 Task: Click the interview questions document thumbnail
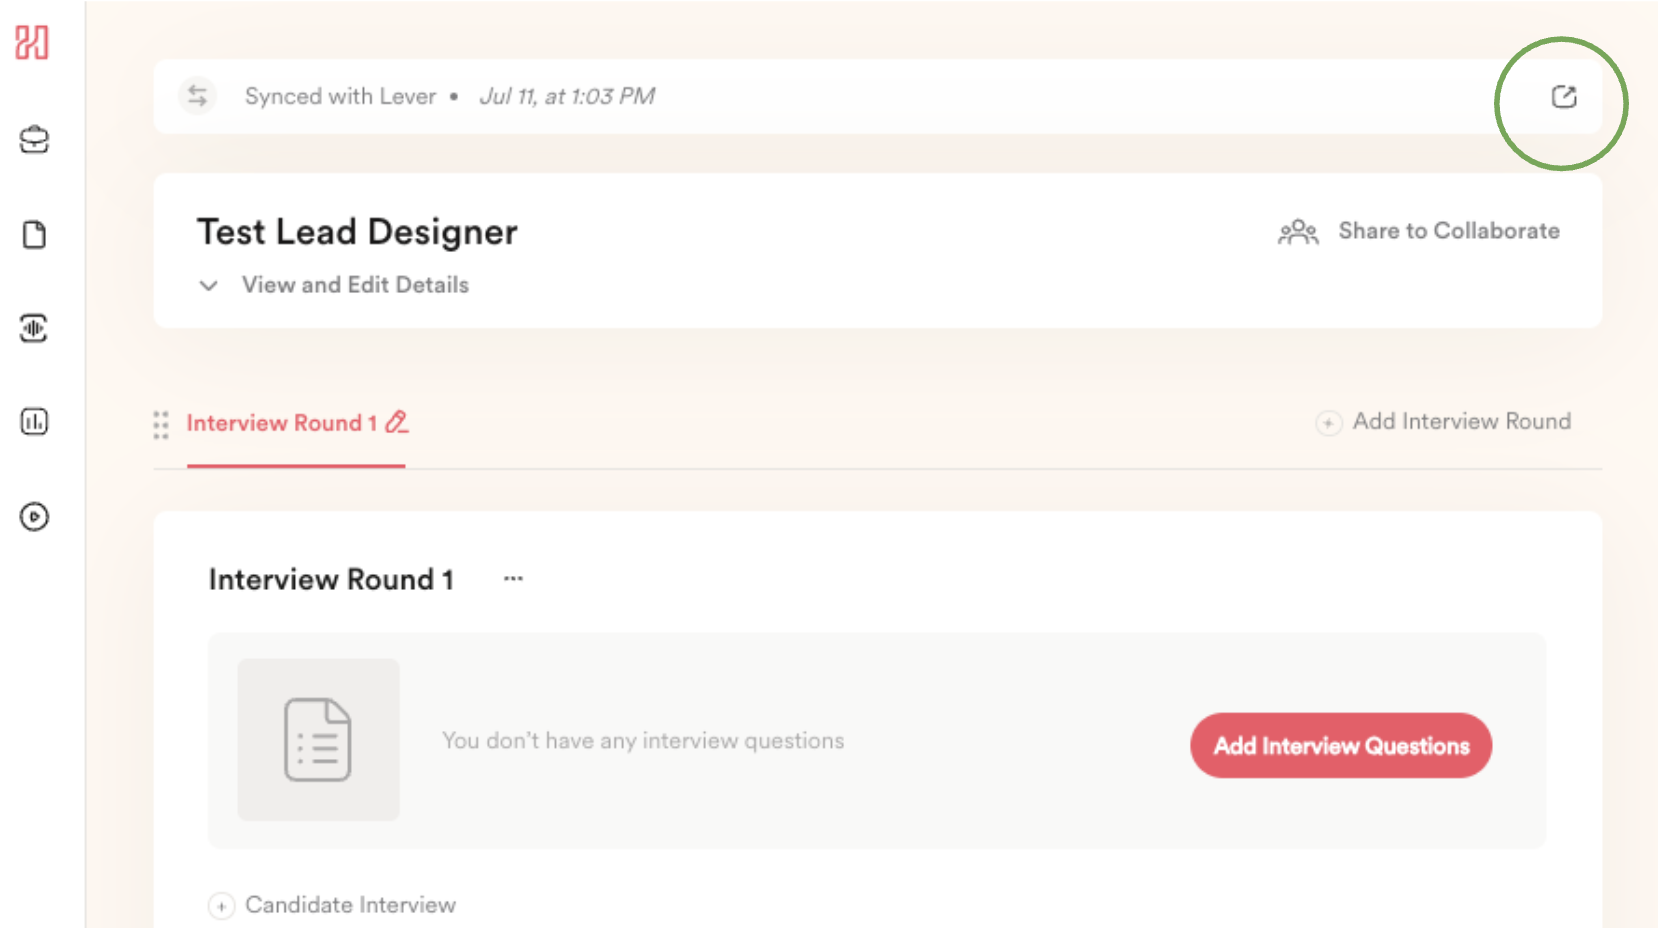tap(318, 740)
